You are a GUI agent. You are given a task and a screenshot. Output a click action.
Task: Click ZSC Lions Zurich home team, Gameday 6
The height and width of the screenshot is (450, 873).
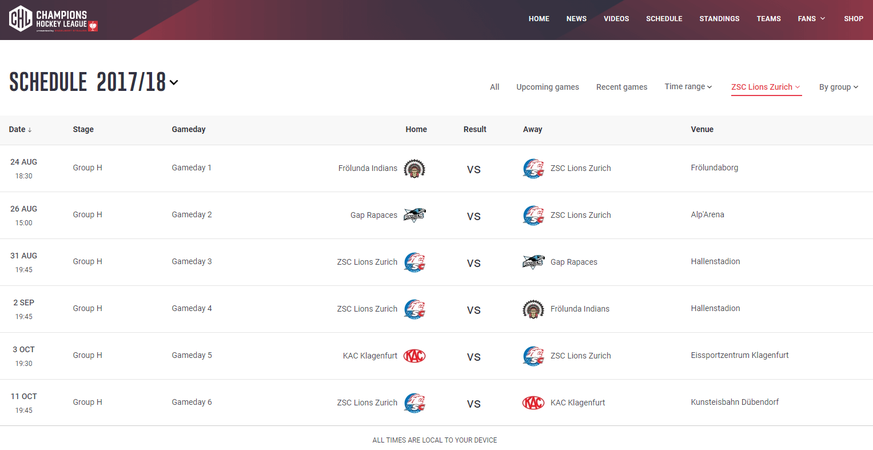pyautogui.click(x=367, y=402)
